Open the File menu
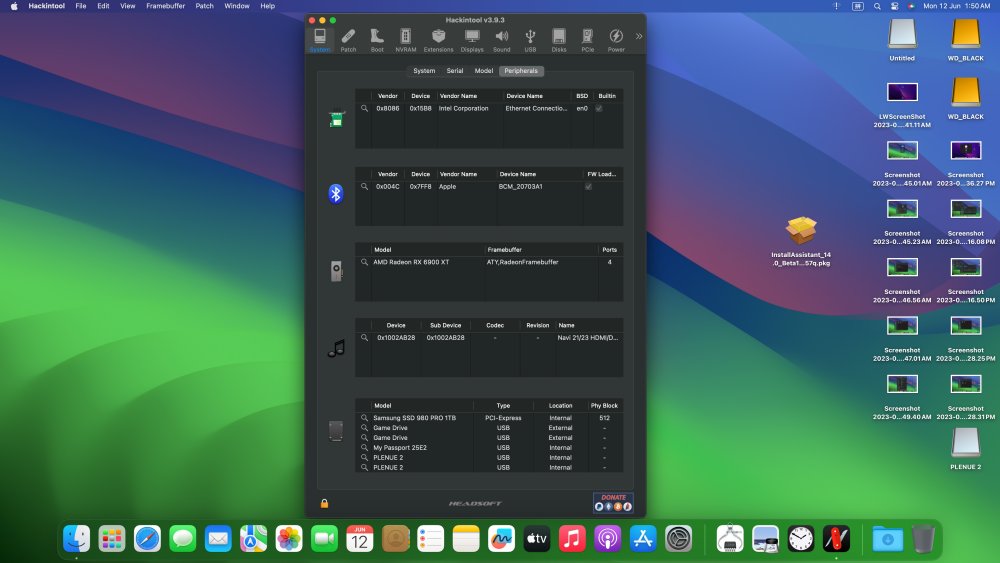 (81, 6)
